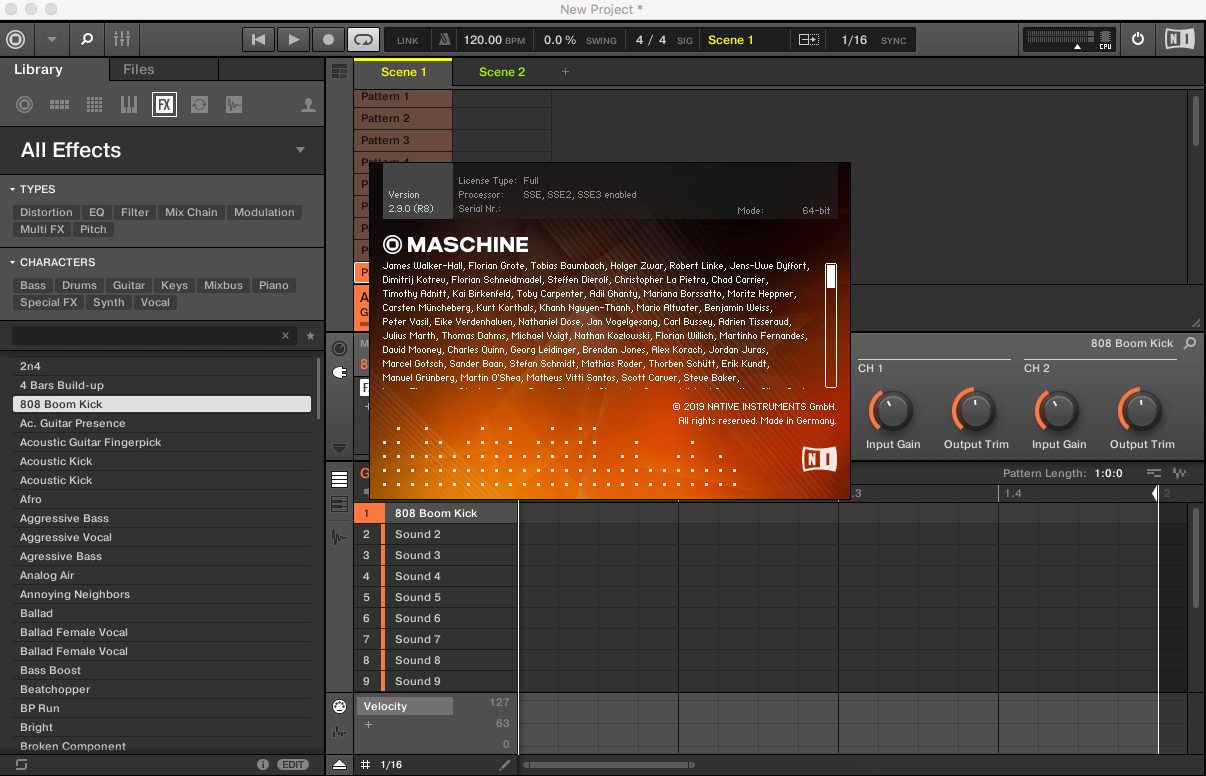The image size is (1206, 776).
Task: Toggle the browser magnifier icon in header
Action: point(87,40)
